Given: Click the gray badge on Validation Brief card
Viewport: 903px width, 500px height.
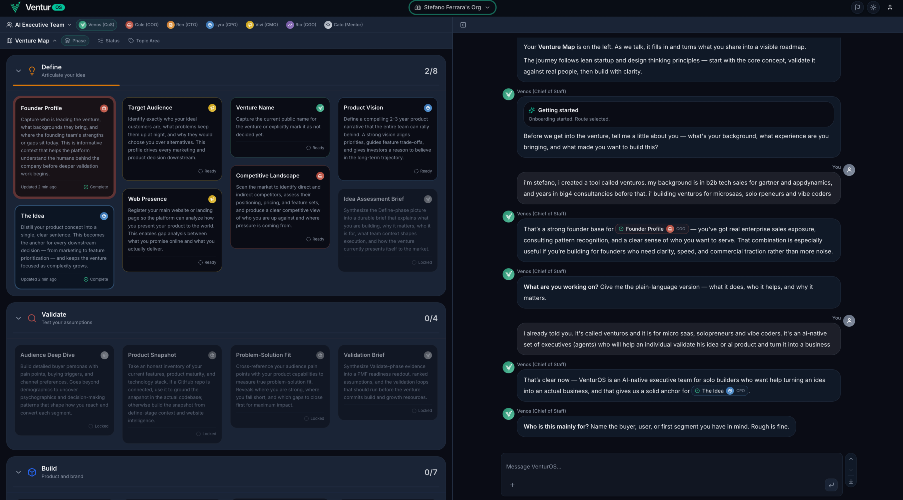Looking at the screenshot, I should point(428,355).
